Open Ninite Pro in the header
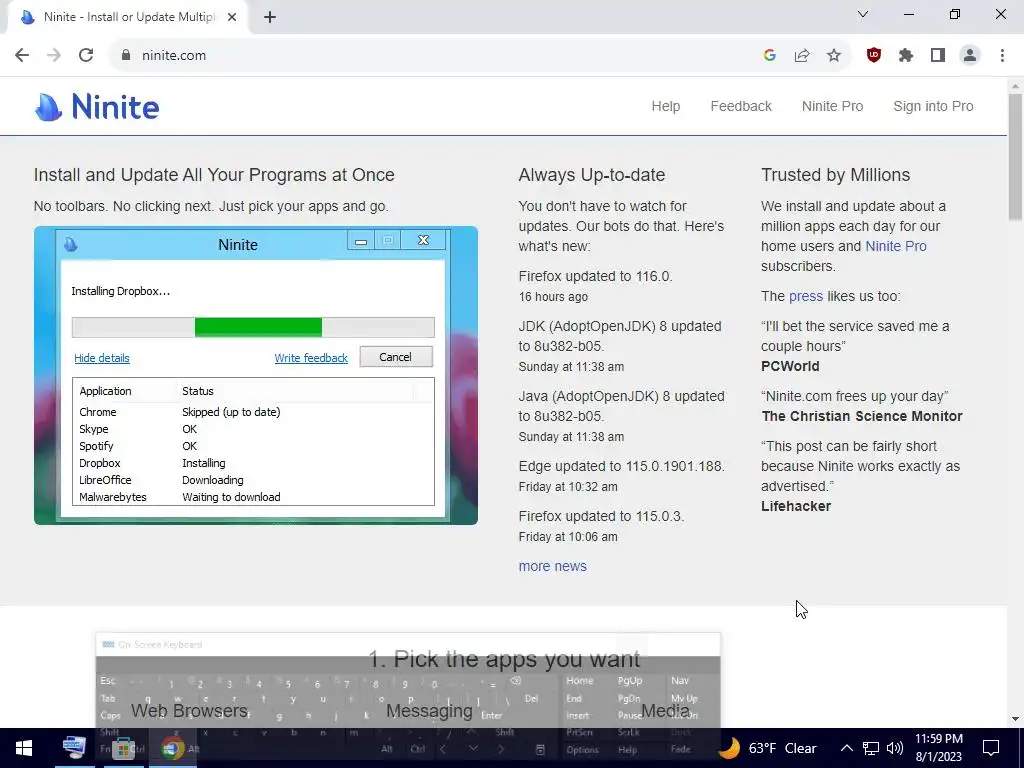Viewport: 1024px width, 768px height. (832, 106)
